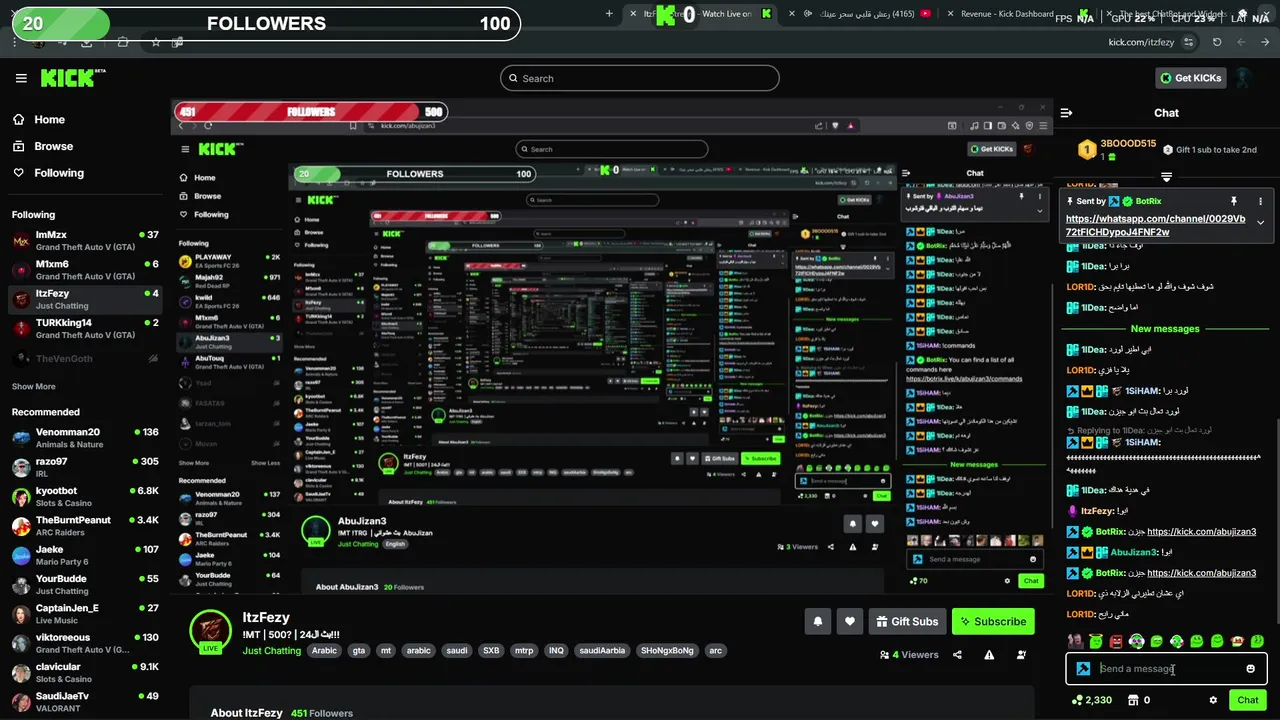
Task: Open Jaeke recommended channel
Action: (x=85, y=555)
